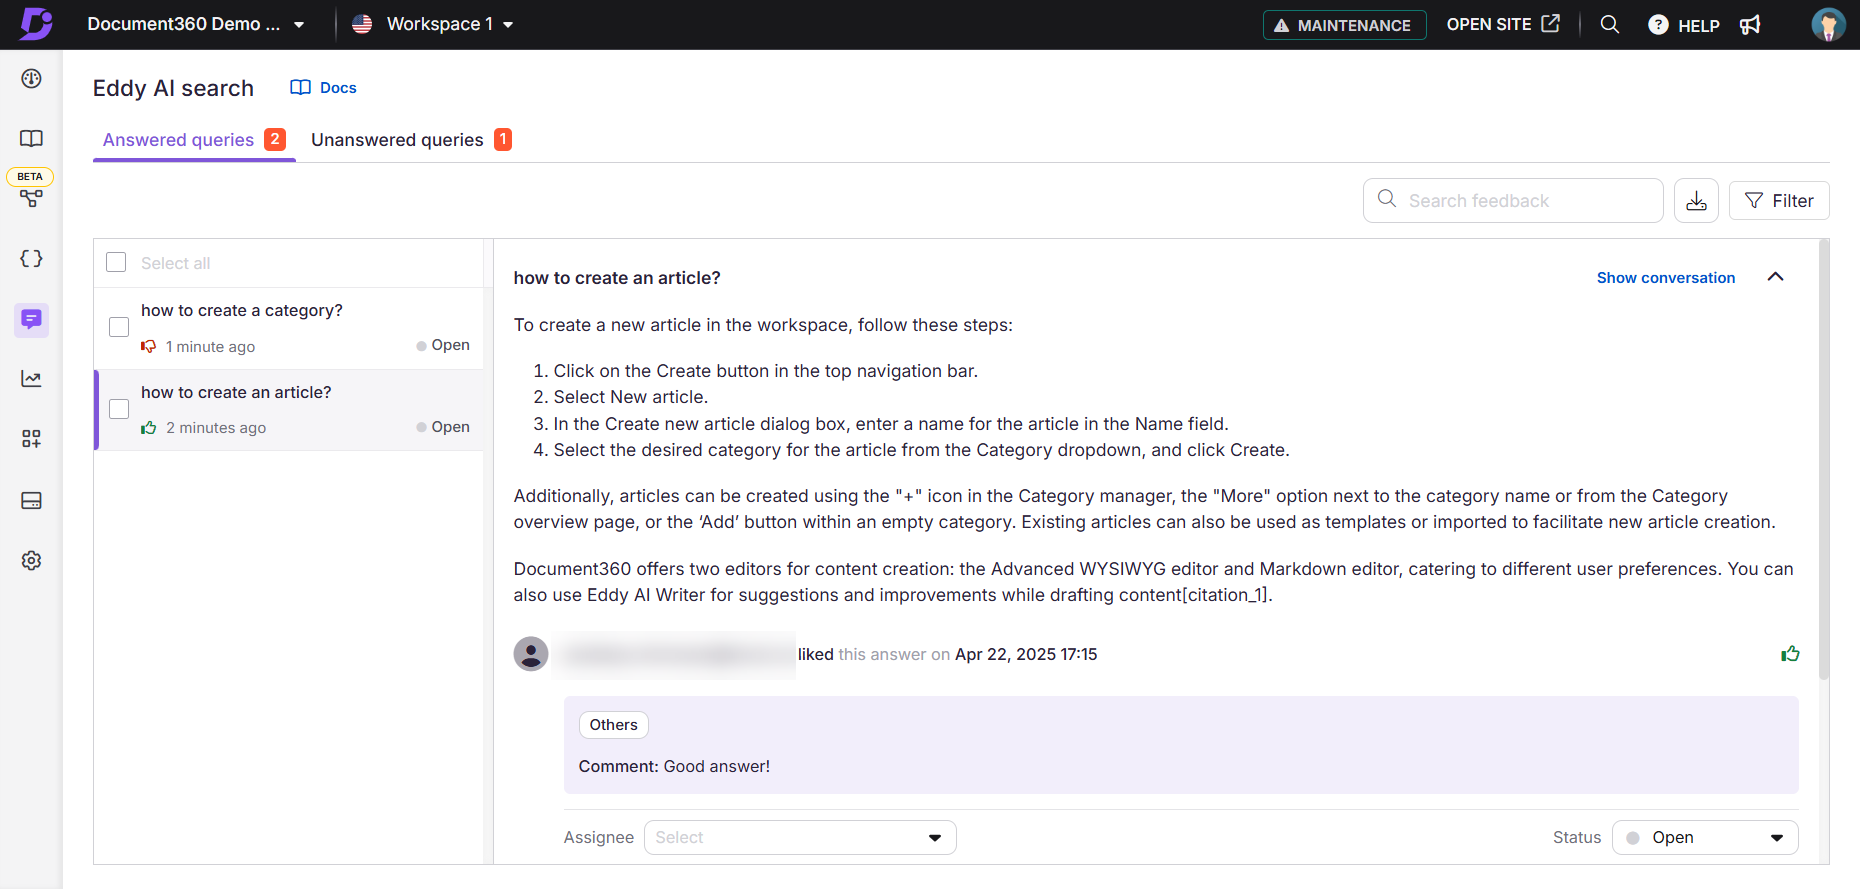
Task: Open Settings gear icon in sidebar
Action: 31,560
